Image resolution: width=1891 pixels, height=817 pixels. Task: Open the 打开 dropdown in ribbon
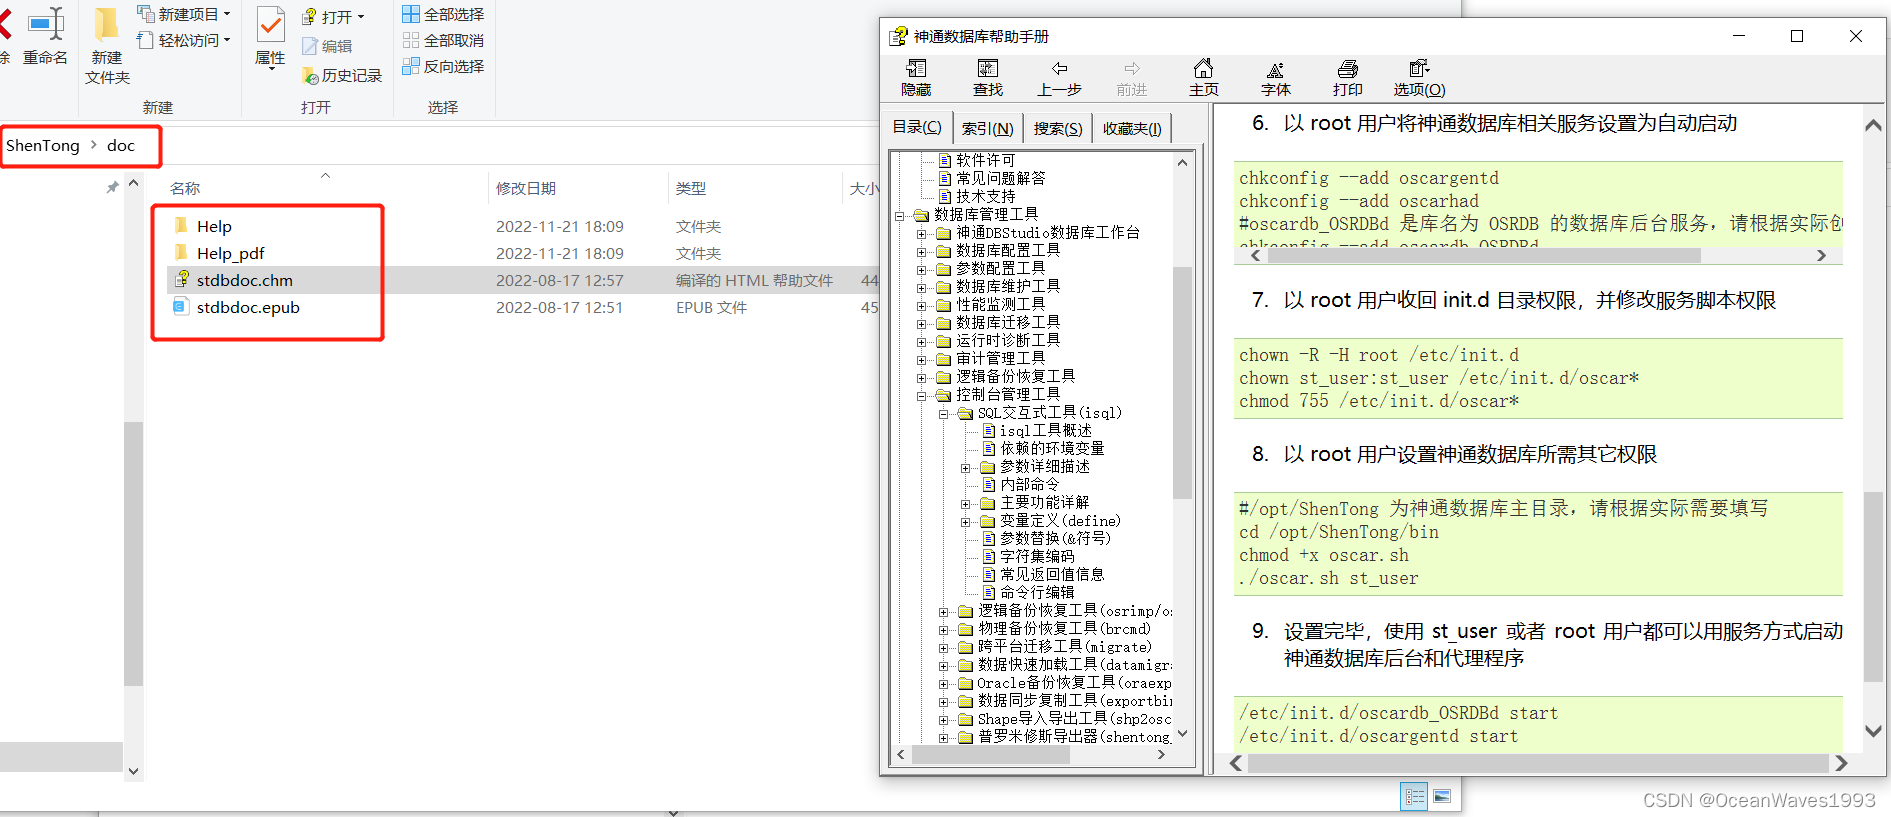click(334, 17)
